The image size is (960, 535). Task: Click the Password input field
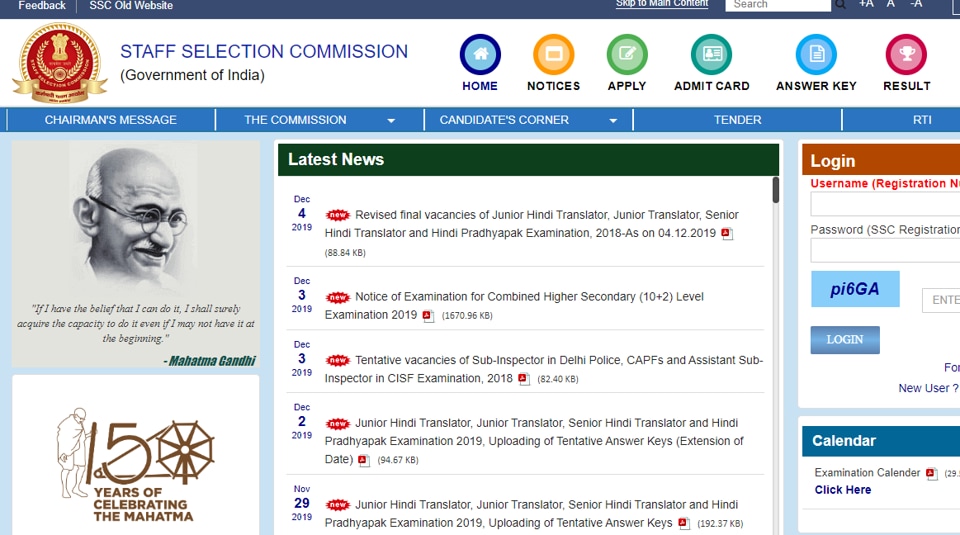(885, 250)
